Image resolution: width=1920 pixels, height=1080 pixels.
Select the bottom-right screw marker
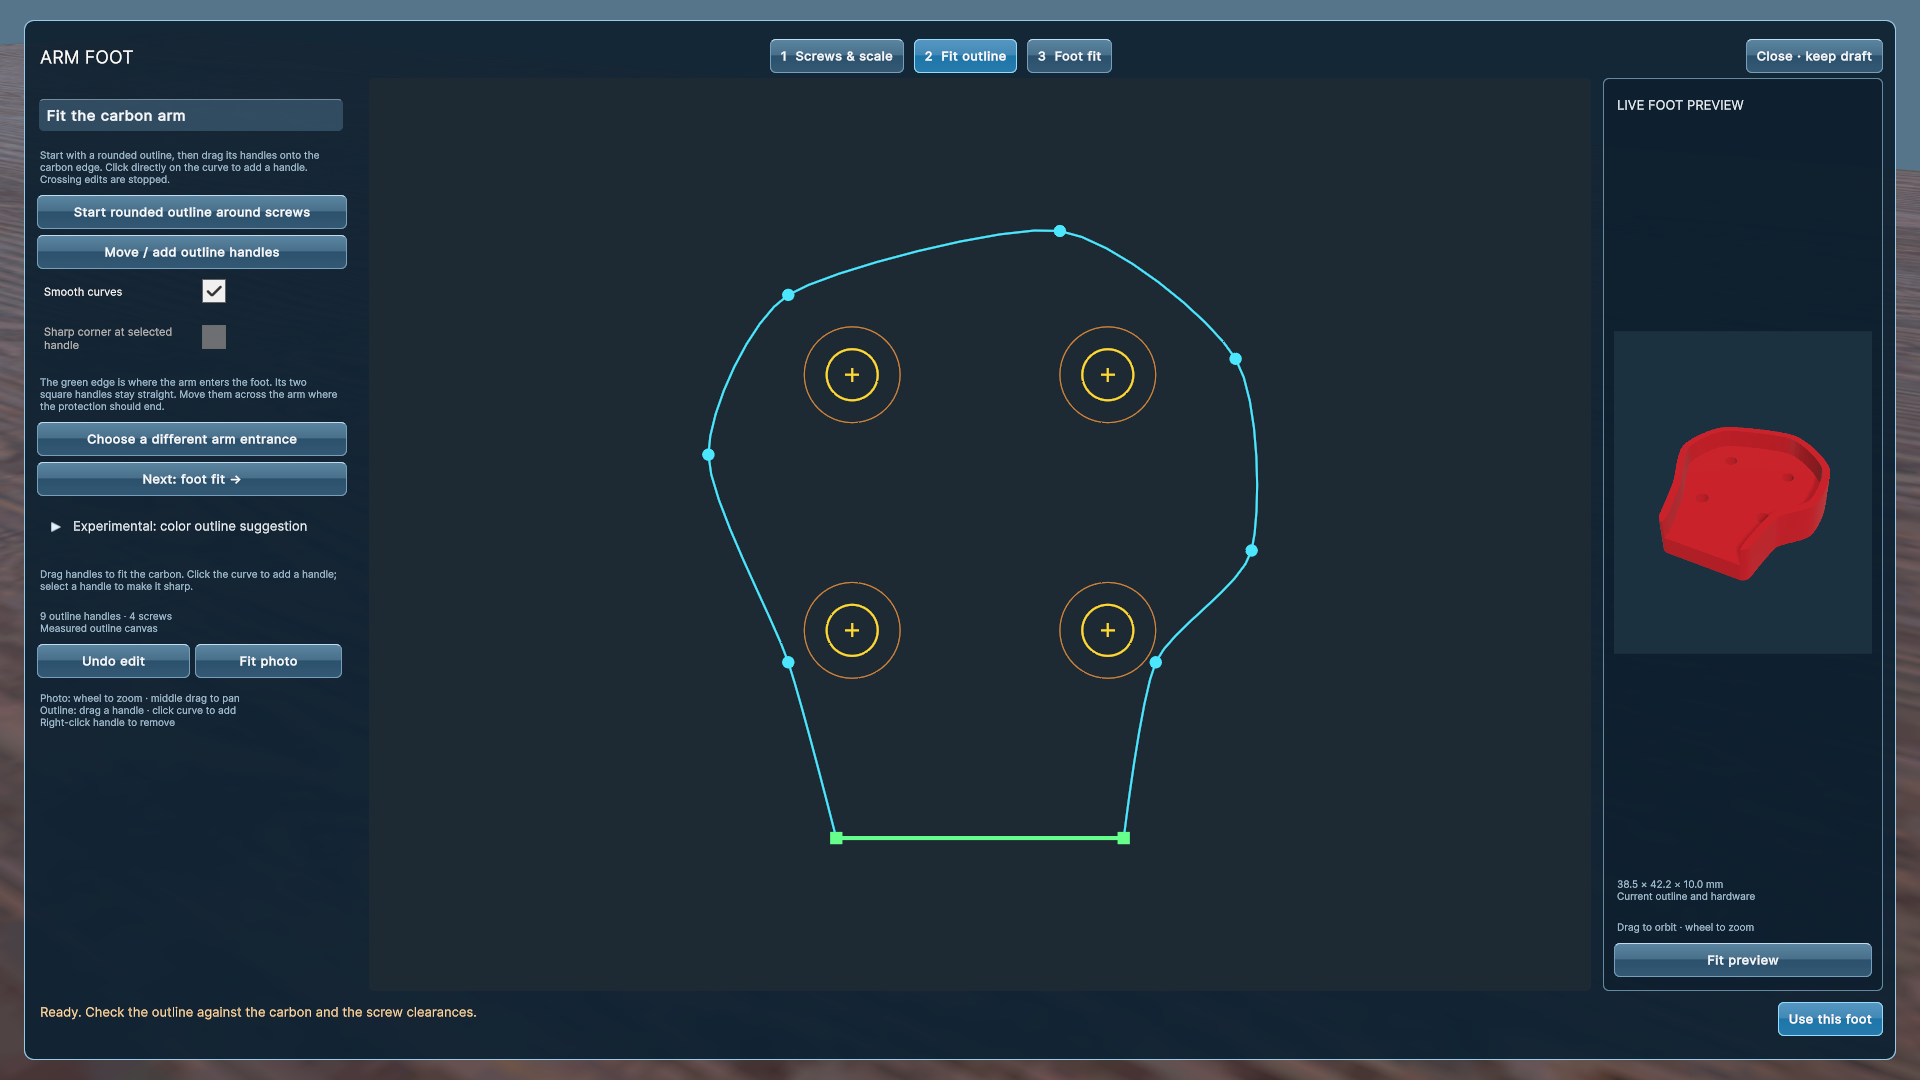point(1108,631)
